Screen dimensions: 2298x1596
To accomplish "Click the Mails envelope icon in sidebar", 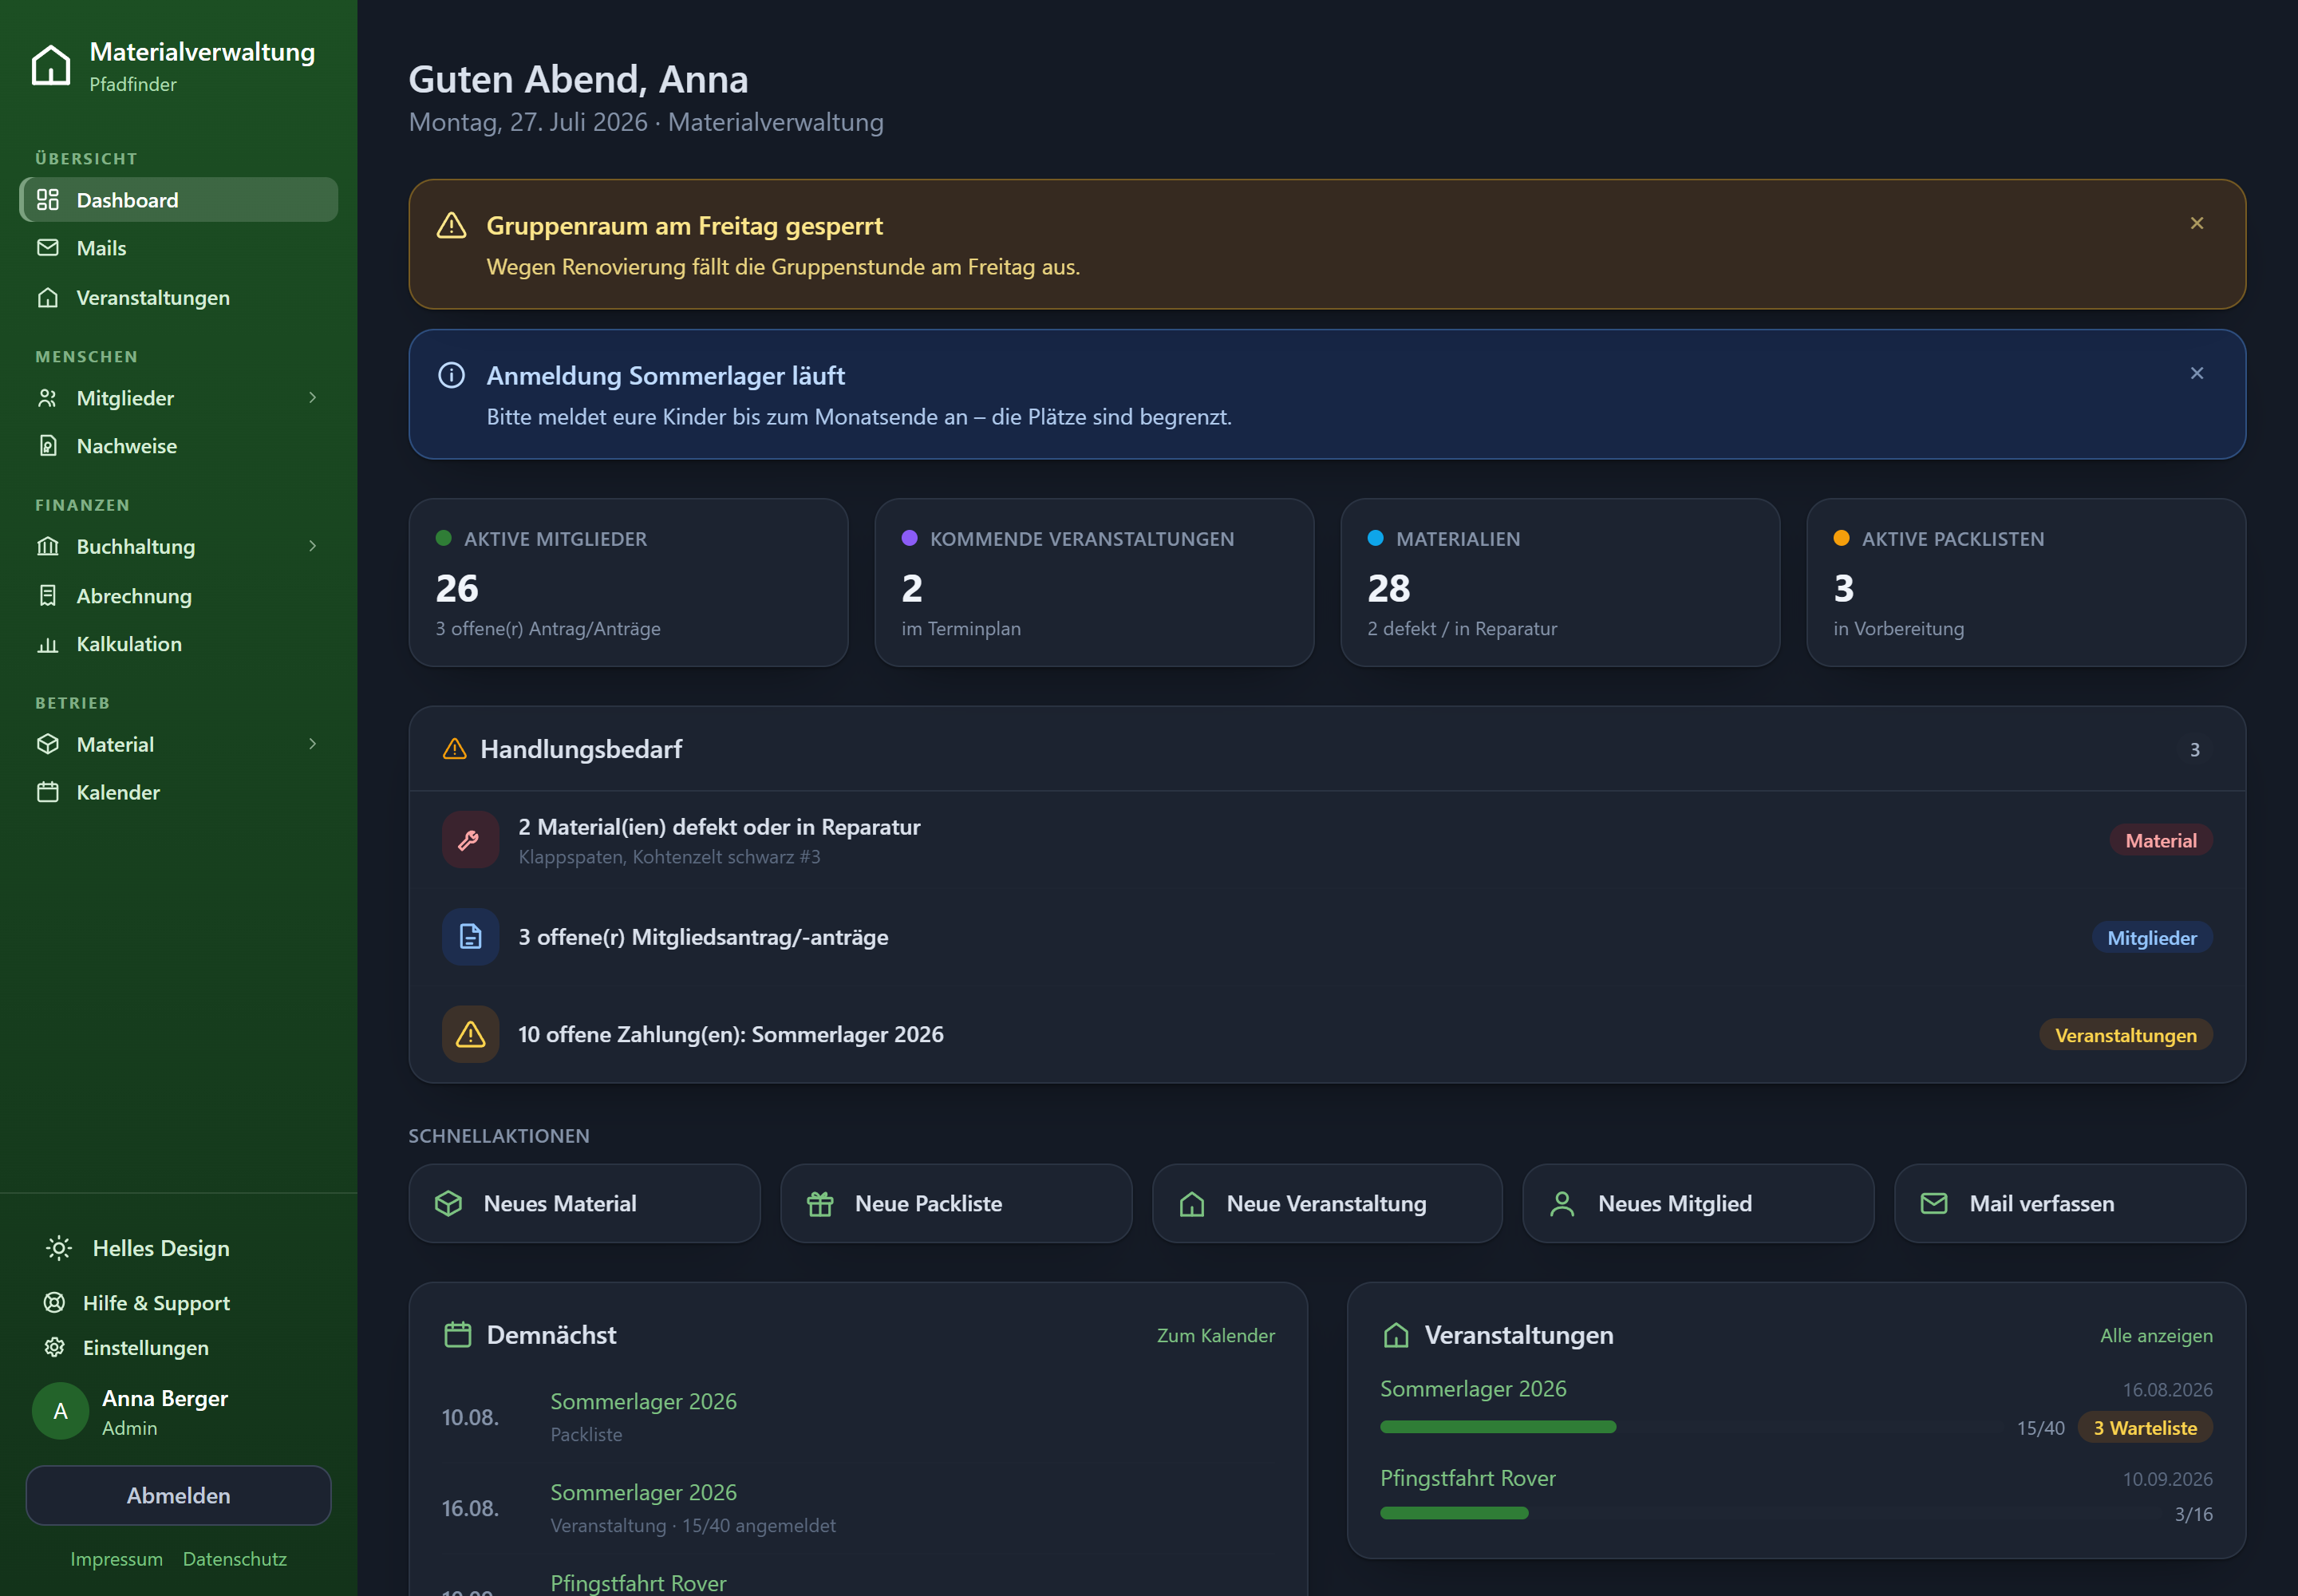I will point(48,248).
